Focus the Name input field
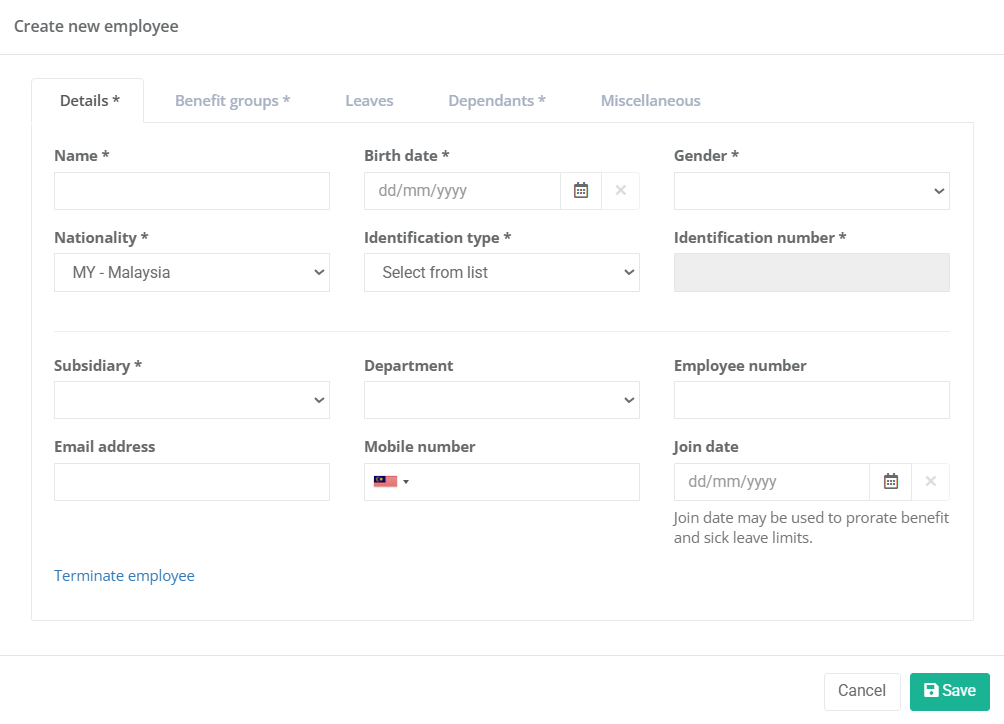 coord(191,191)
